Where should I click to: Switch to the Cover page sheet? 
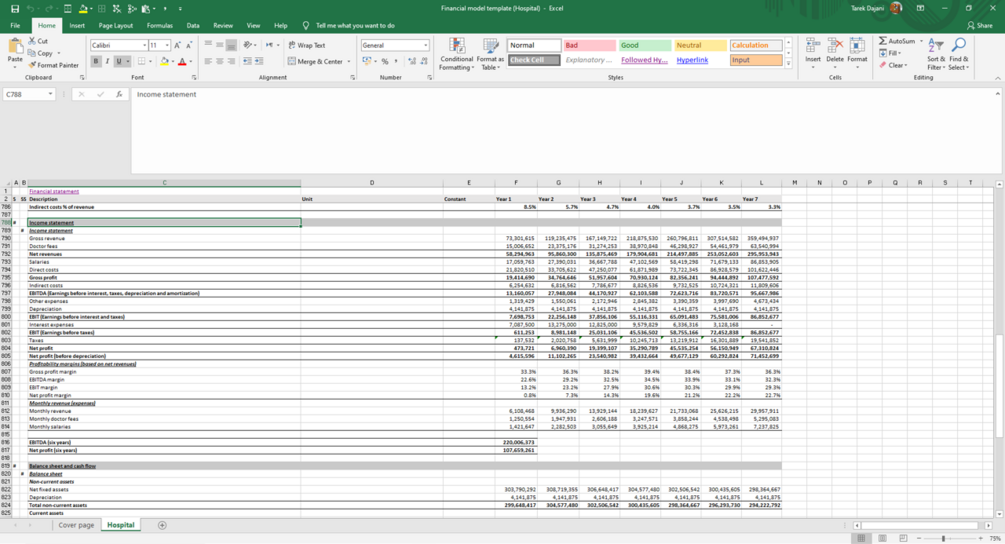pyautogui.click(x=76, y=525)
